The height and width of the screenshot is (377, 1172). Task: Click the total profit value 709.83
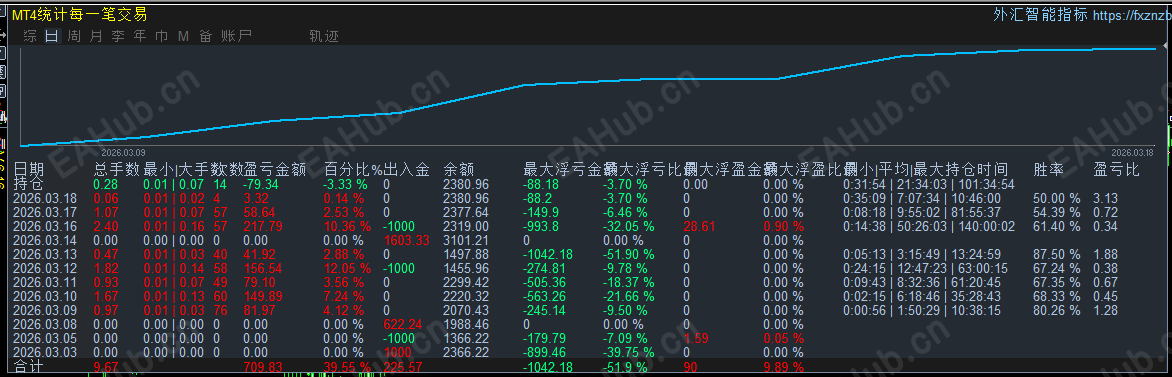pyautogui.click(x=263, y=367)
